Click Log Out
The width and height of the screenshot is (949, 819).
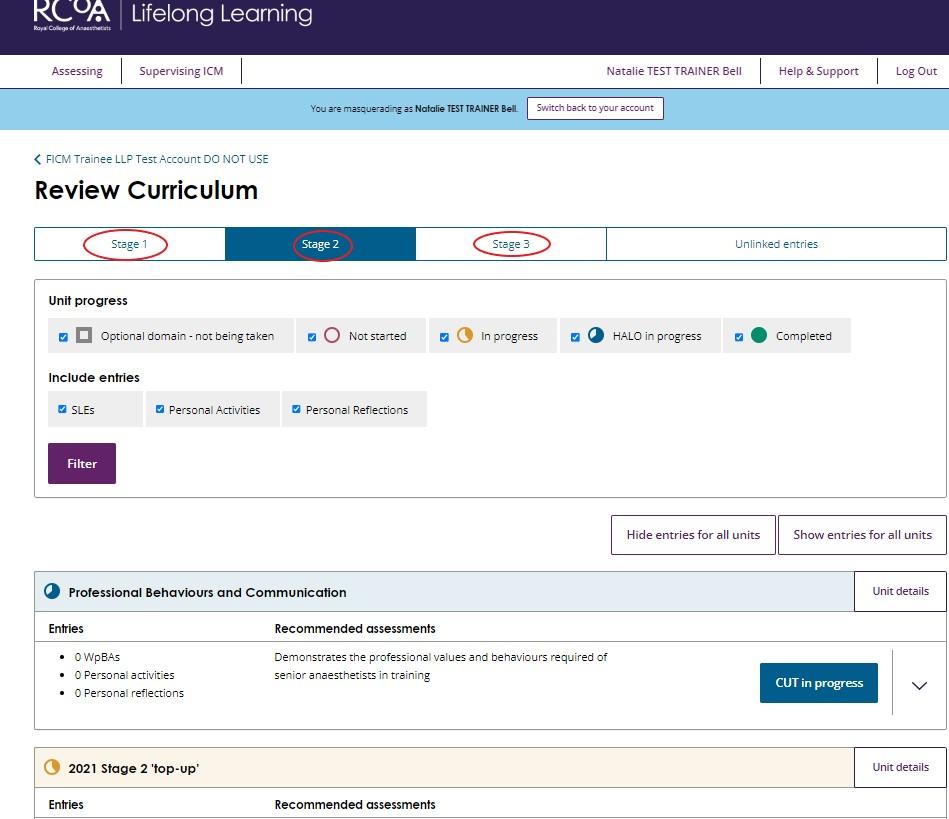coord(916,71)
